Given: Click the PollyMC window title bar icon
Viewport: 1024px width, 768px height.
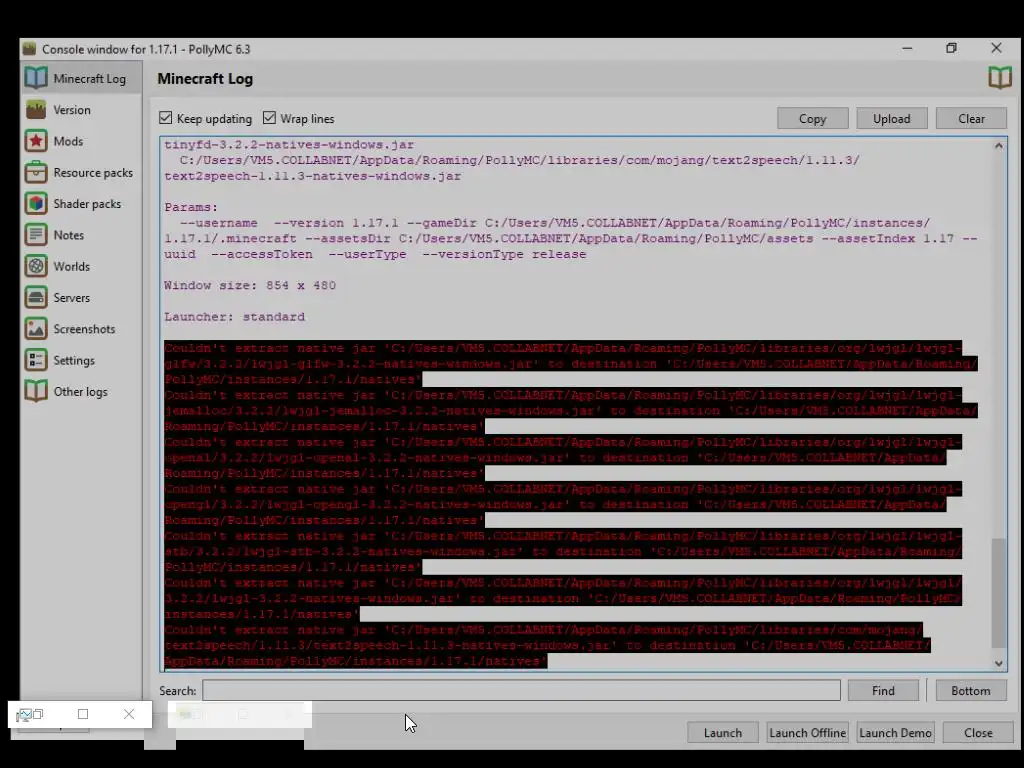Looking at the screenshot, I should click(x=29, y=49).
